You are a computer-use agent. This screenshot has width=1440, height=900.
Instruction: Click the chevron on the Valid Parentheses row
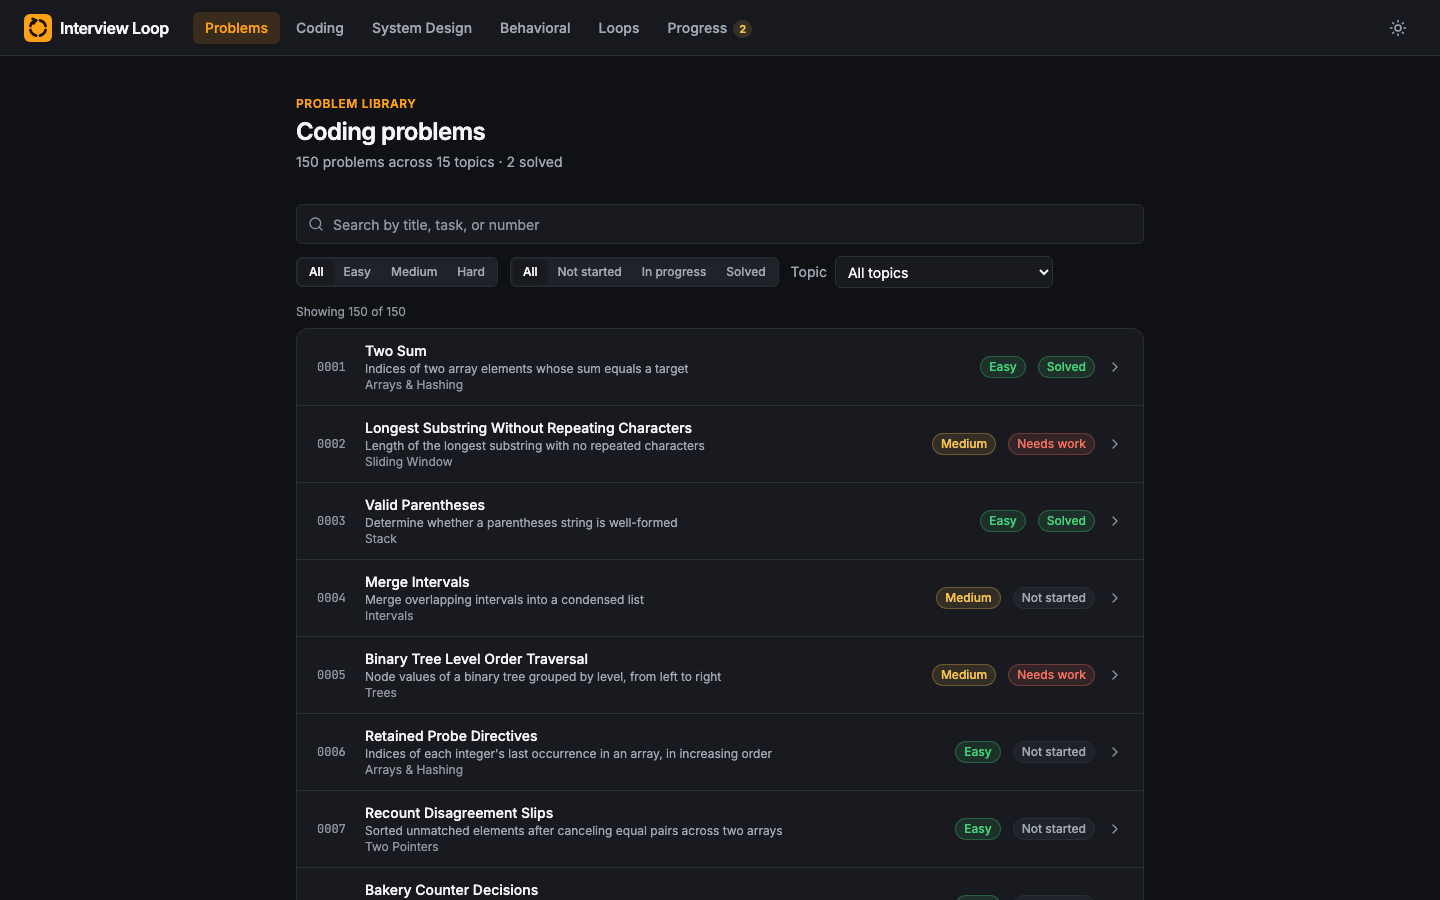click(x=1115, y=521)
